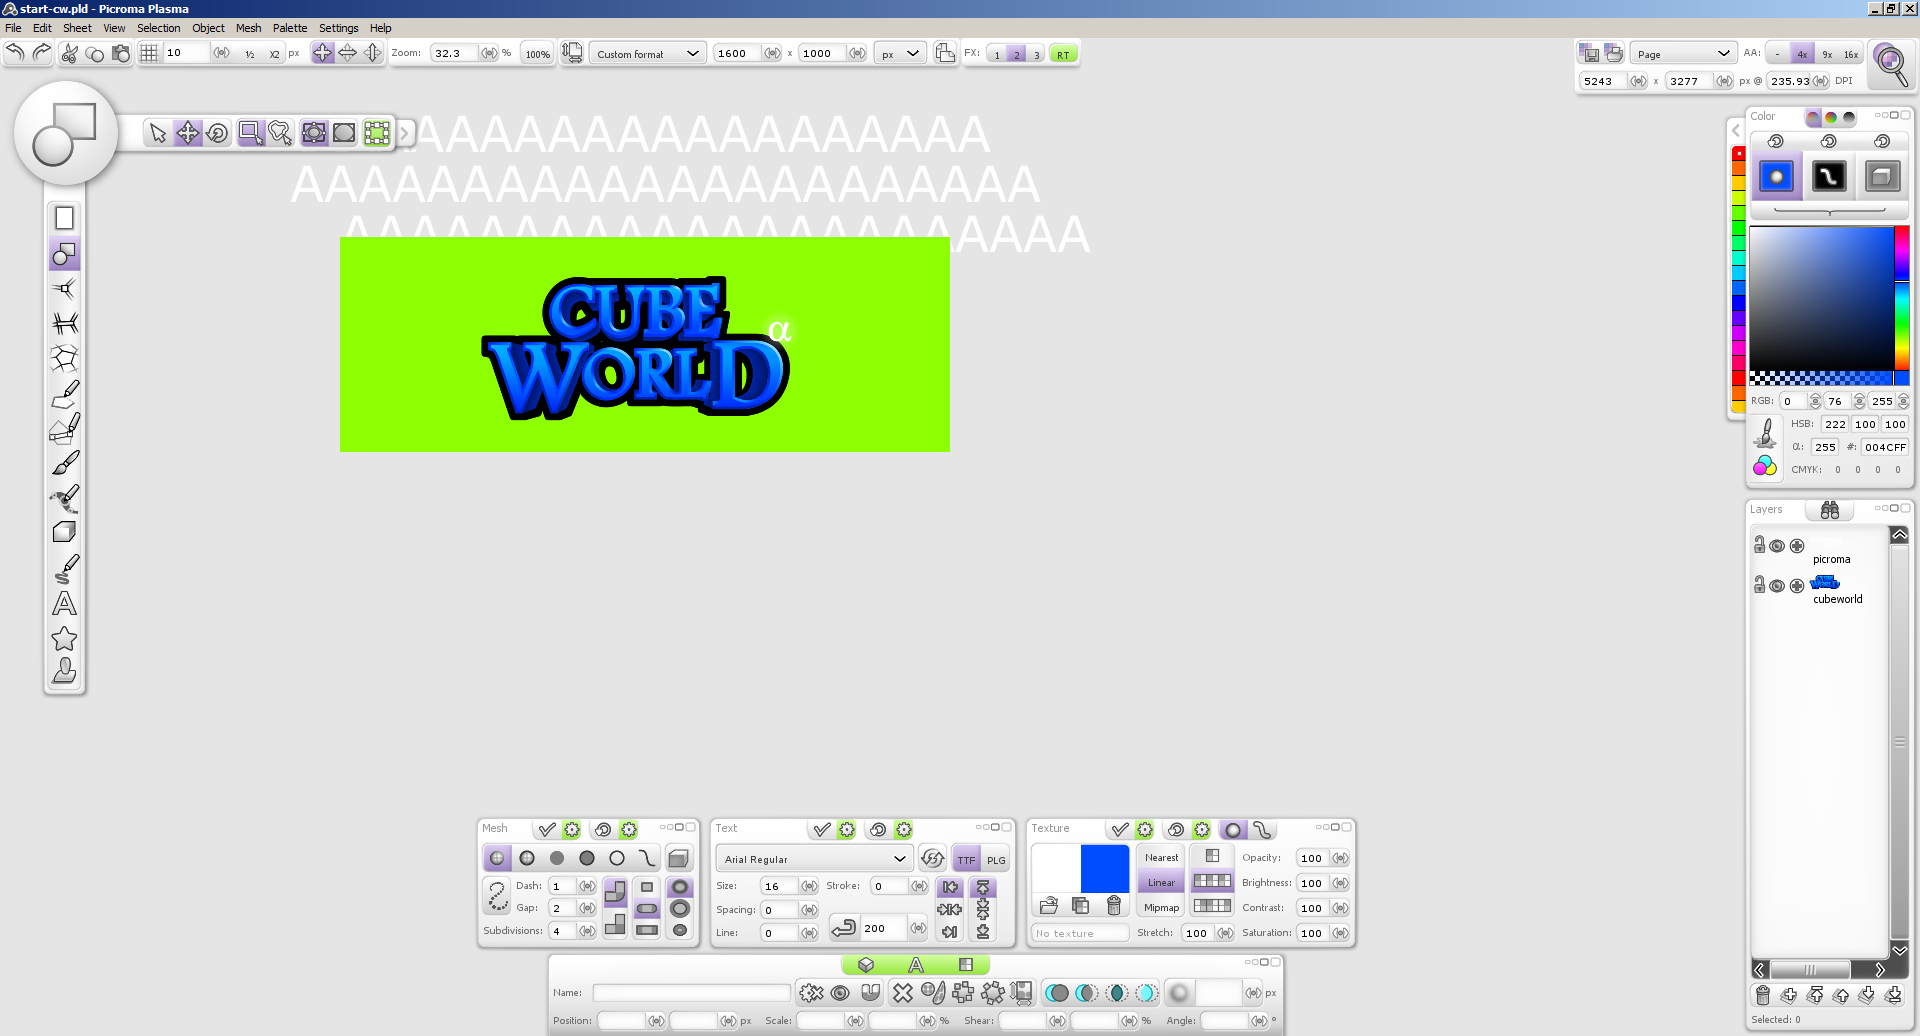Viewport: 1920px width, 1036px height.
Task: Click the open texture folder icon
Action: click(x=1049, y=905)
